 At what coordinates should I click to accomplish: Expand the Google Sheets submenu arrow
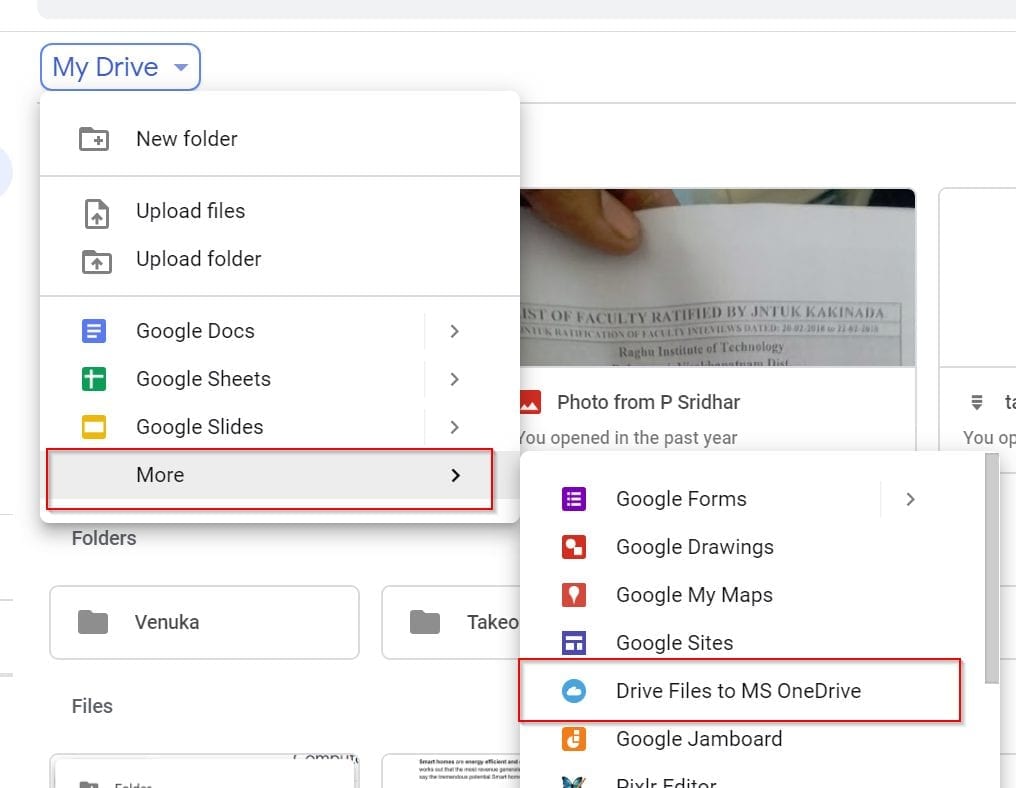[454, 379]
